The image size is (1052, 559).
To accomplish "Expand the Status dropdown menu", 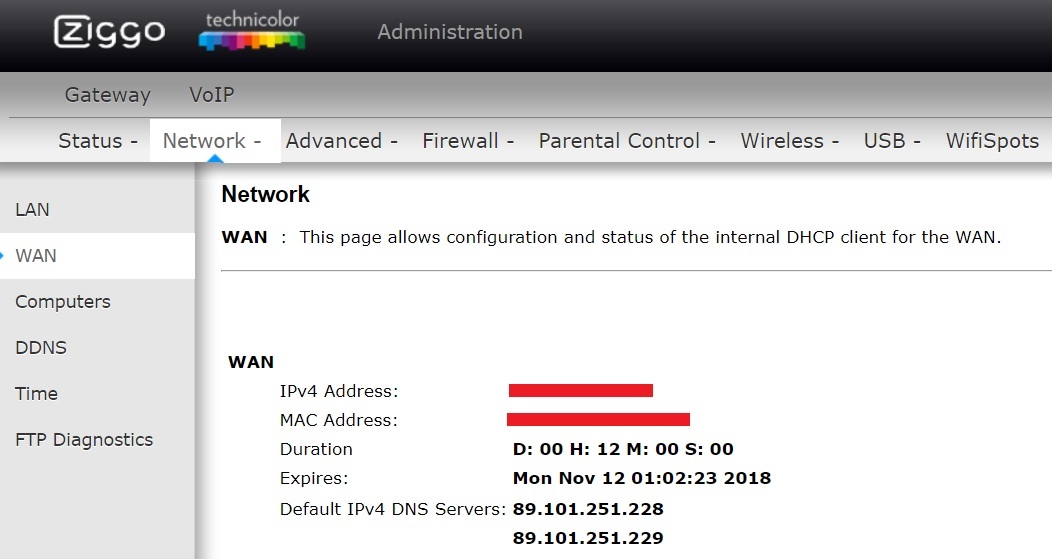I will pyautogui.click(x=97, y=141).
